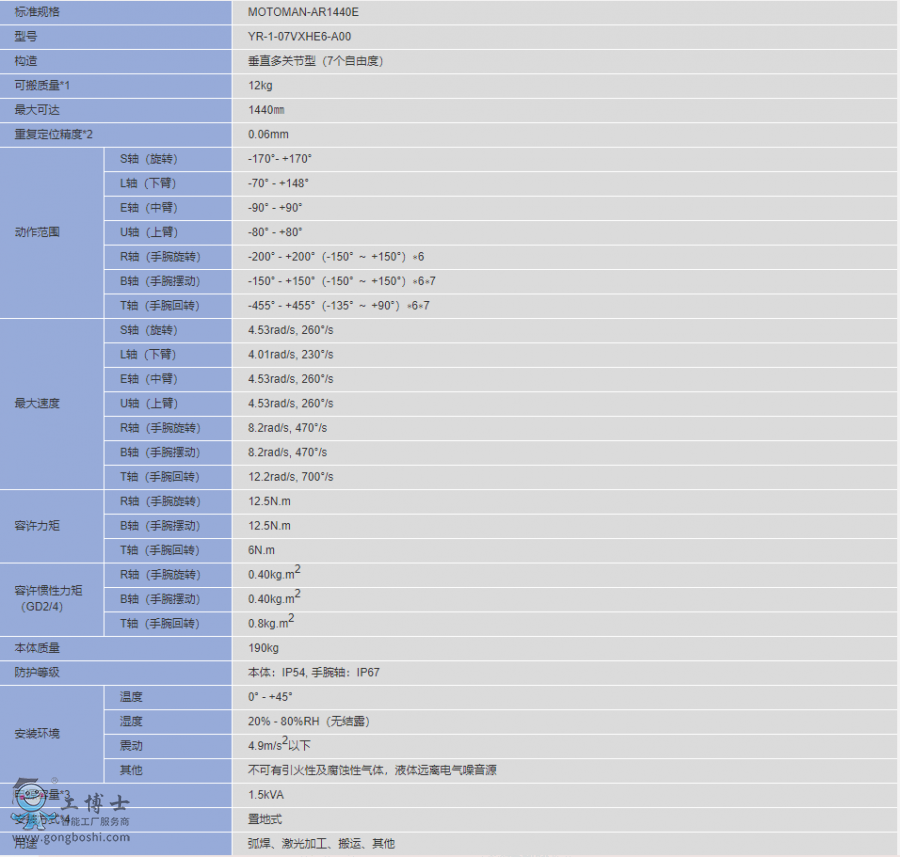Select the 4.9m/s²以下 vibration value
The width and height of the screenshot is (900, 857).
click(279, 744)
